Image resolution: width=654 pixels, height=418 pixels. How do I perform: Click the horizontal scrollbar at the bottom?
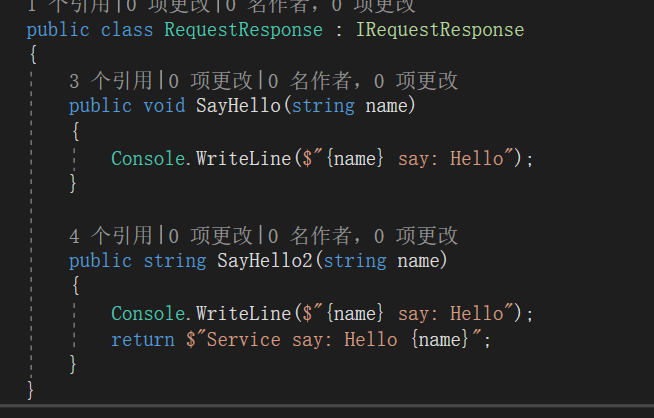[x=327, y=410]
